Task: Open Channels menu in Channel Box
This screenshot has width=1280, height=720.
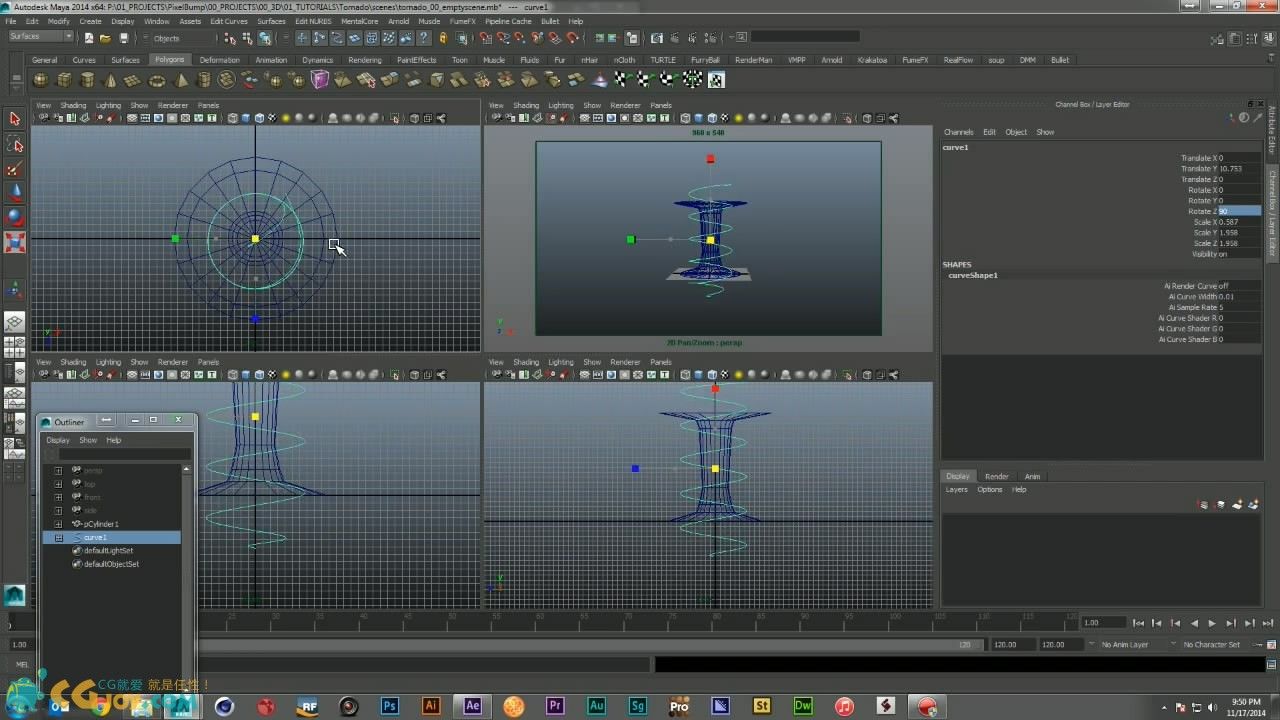Action: 958,132
